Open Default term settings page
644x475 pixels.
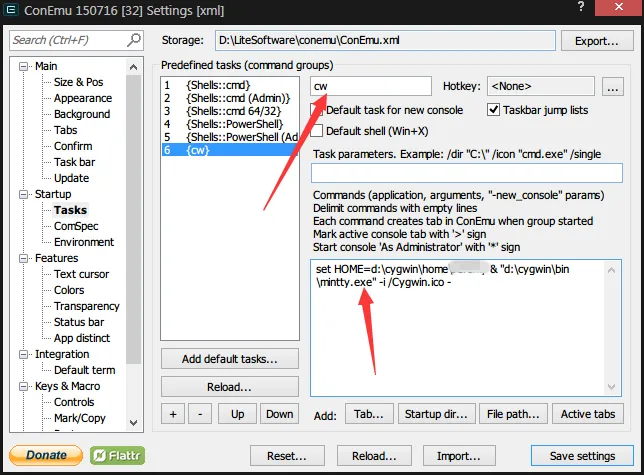[x=84, y=370]
